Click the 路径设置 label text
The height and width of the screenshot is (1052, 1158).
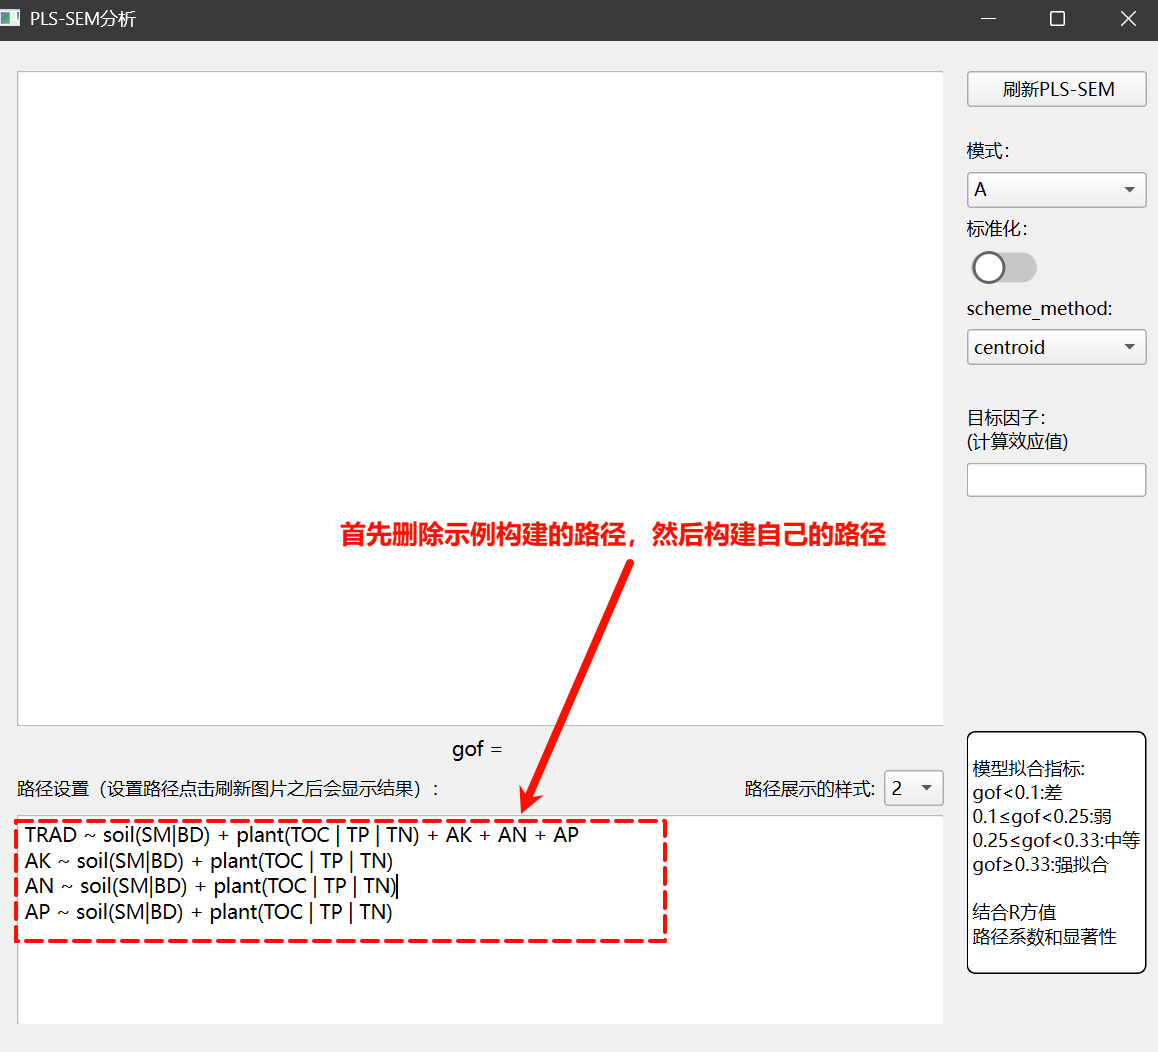click(228, 789)
